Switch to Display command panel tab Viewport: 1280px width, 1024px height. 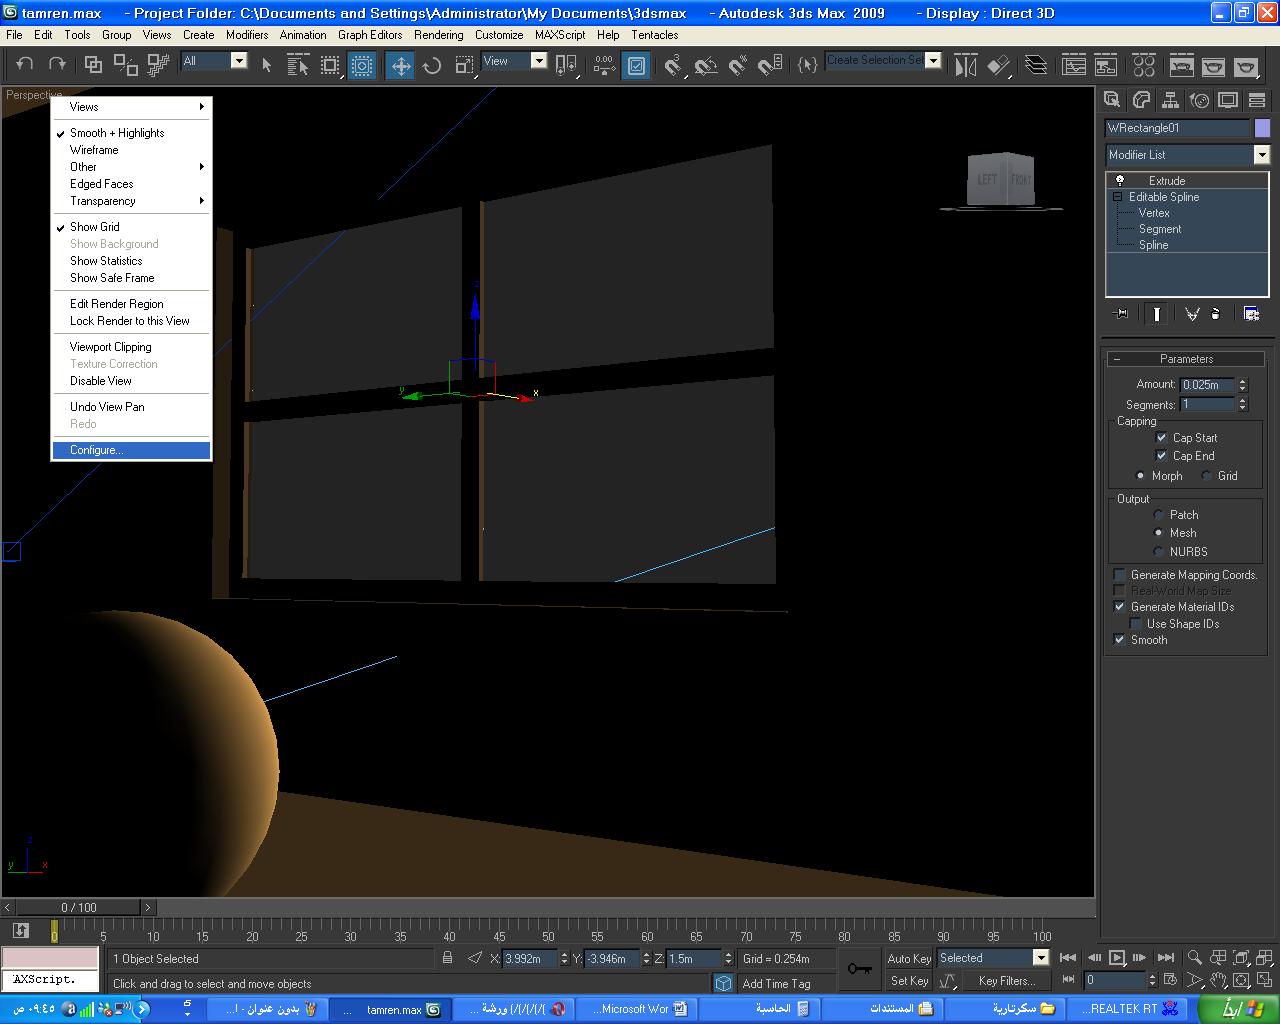pos(1228,100)
